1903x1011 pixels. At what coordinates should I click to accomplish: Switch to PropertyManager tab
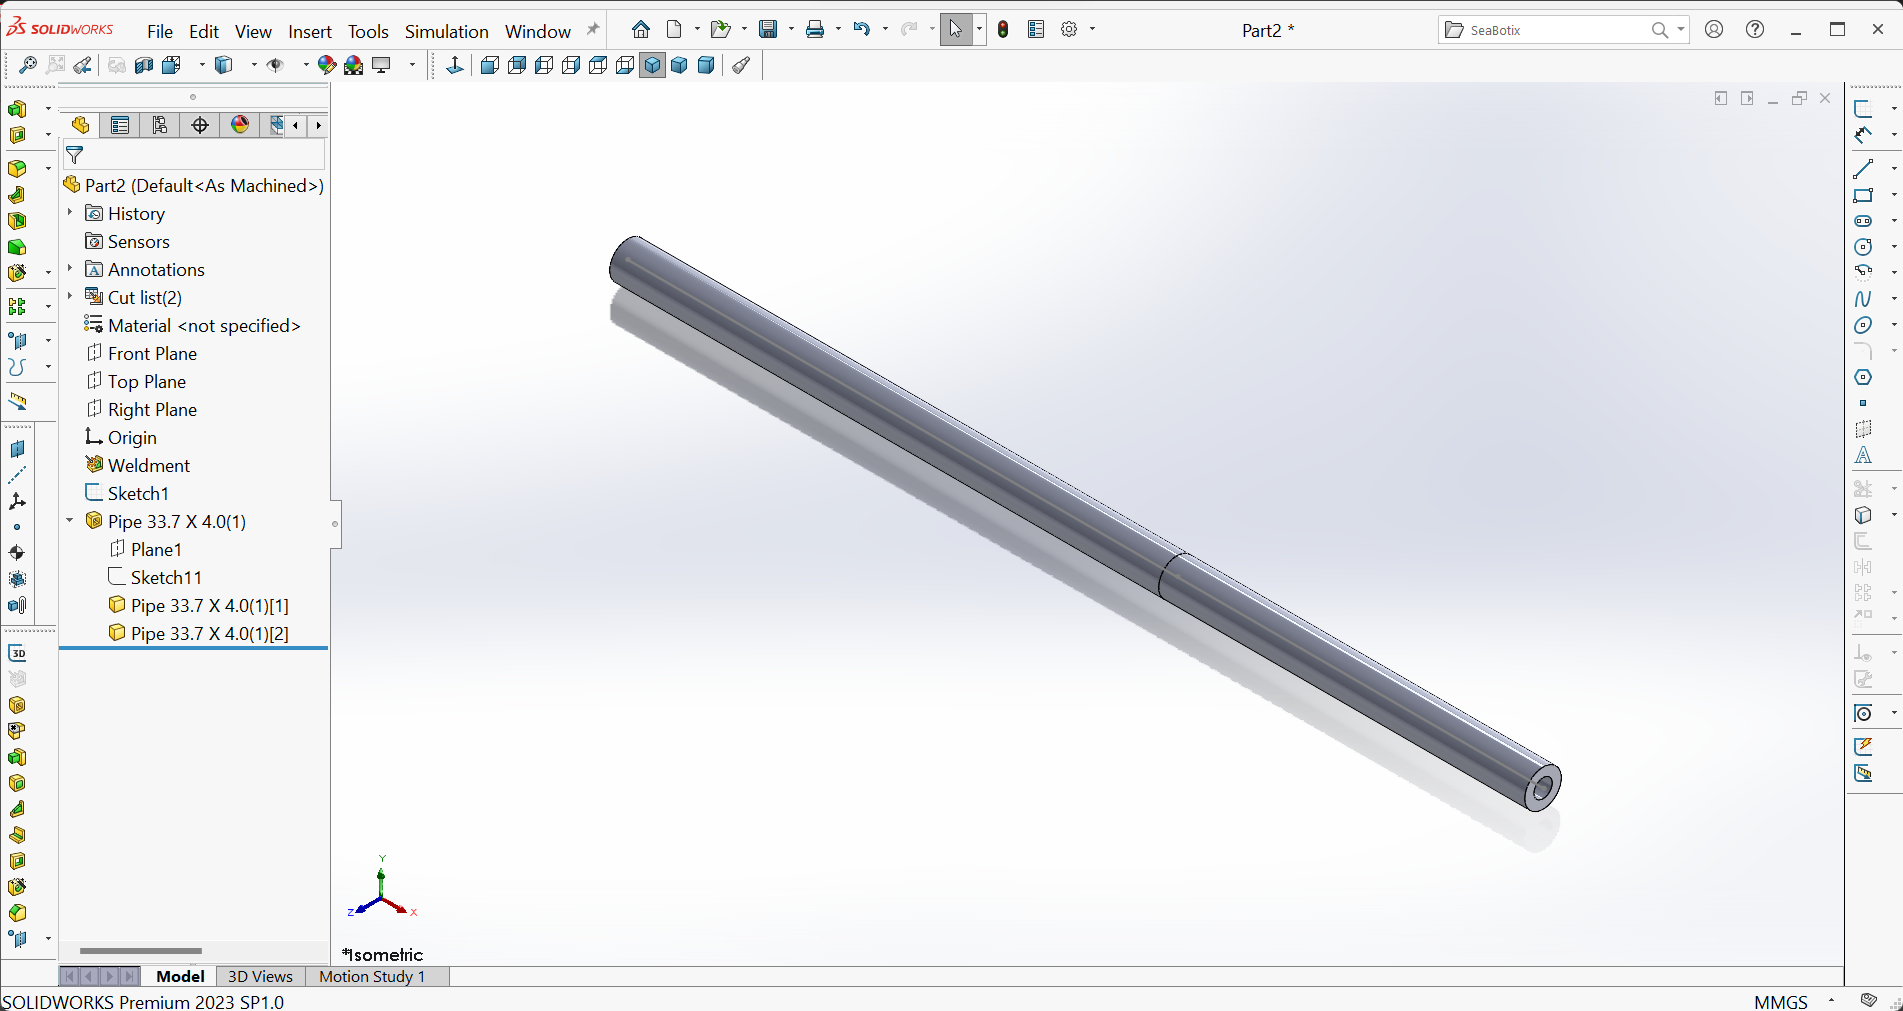click(120, 125)
